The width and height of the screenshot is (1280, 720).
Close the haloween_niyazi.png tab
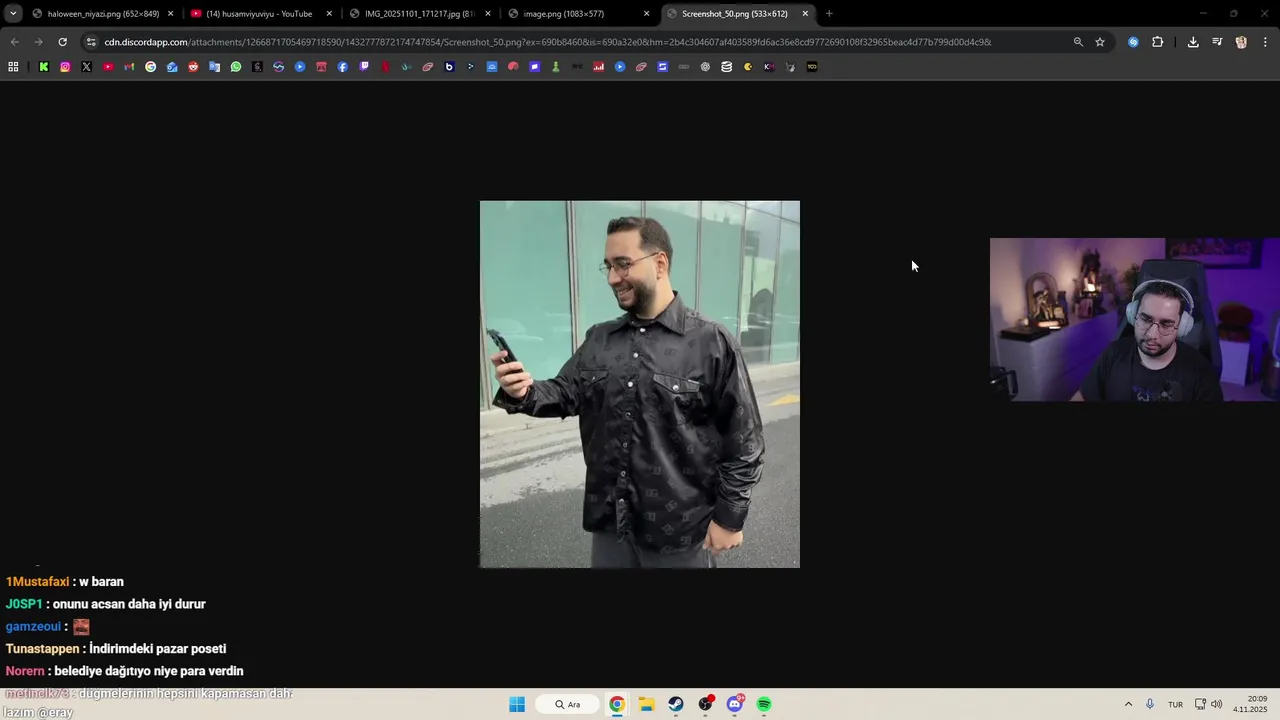pyautogui.click(x=170, y=14)
